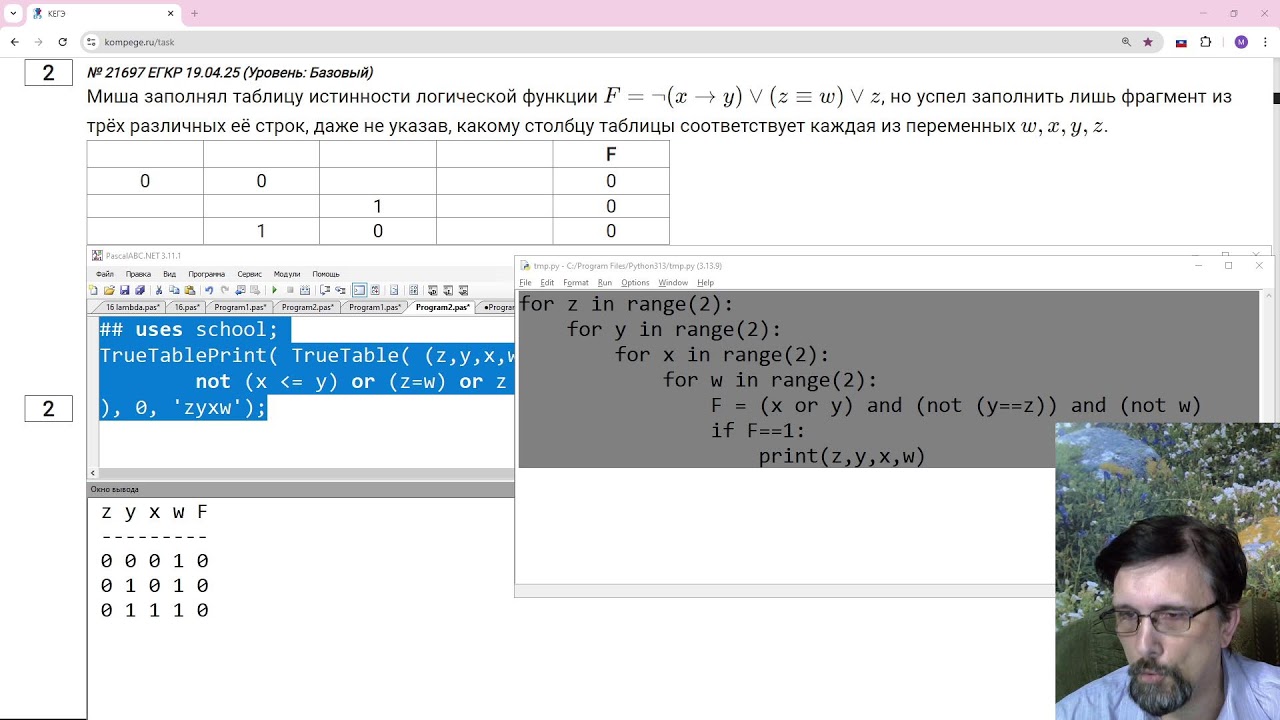Open Модули menu in PascalABC
Screen dimensions: 1280x720
tap(287, 274)
